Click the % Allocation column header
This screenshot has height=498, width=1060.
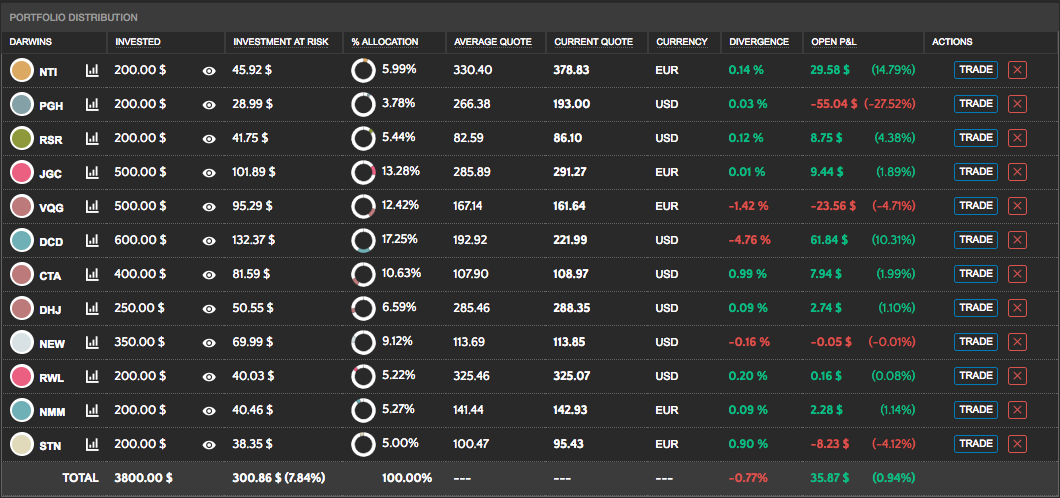point(385,42)
